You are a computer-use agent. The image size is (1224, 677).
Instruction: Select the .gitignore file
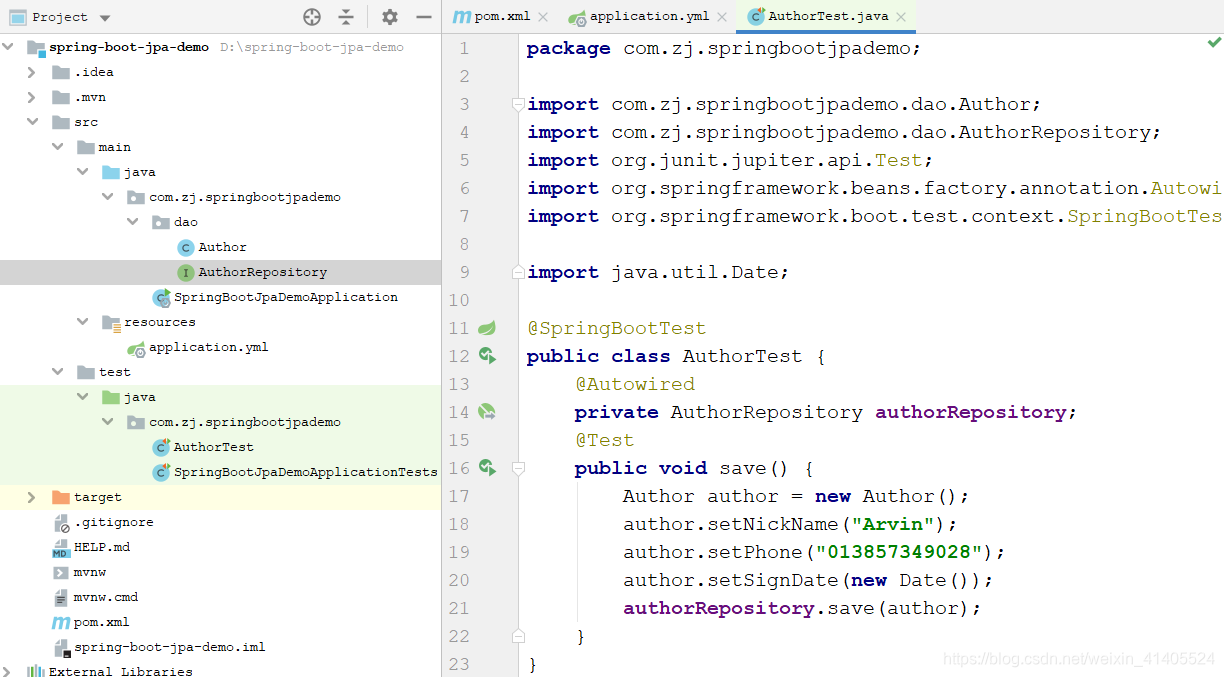click(x=113, y=522)
